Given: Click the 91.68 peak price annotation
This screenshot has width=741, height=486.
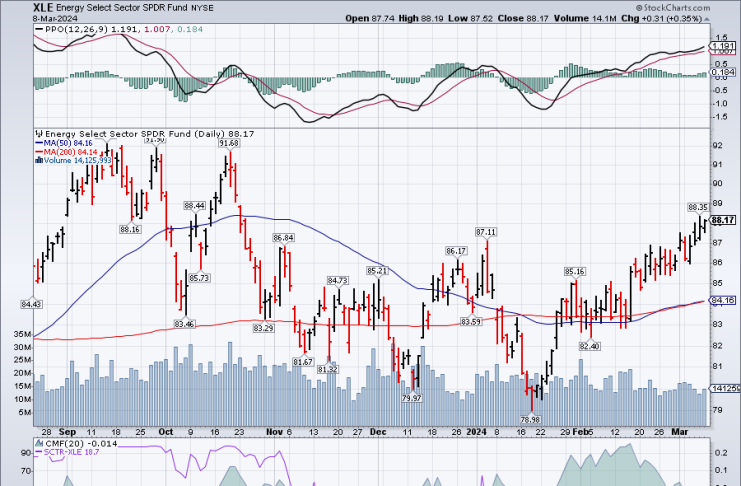Looking at the screenshot, I should tap(229, 144).
